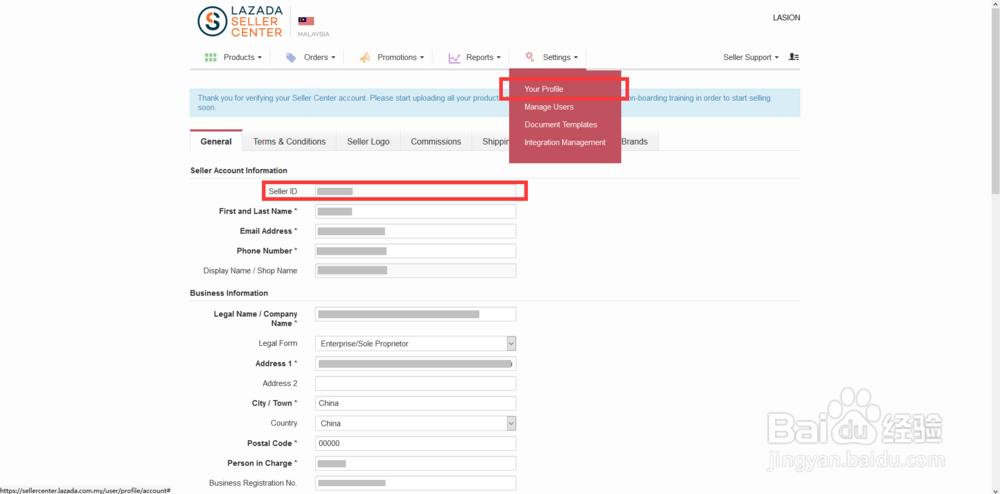1000x494 pixels.
Task: Click the LASION account name
Action: coord(786,18)
